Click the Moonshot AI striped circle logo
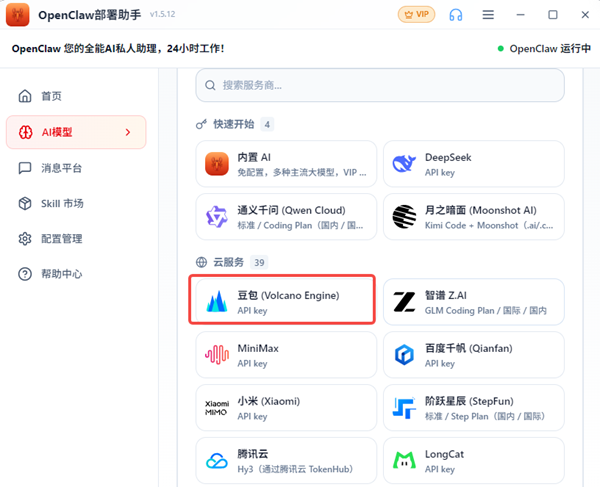The width and height of the screenshot is (600, 487). coord(404,217)
